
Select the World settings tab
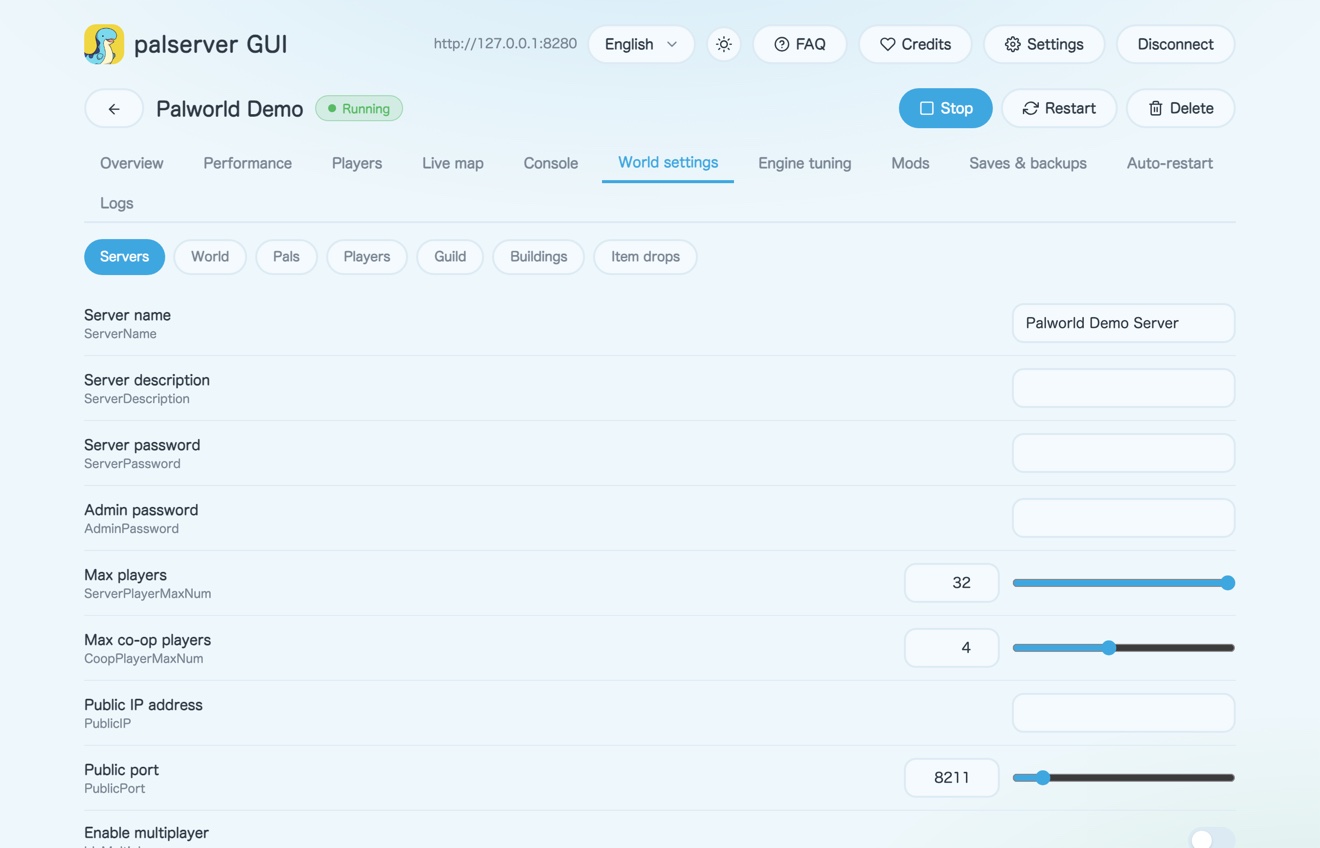[x=668, y=162]
